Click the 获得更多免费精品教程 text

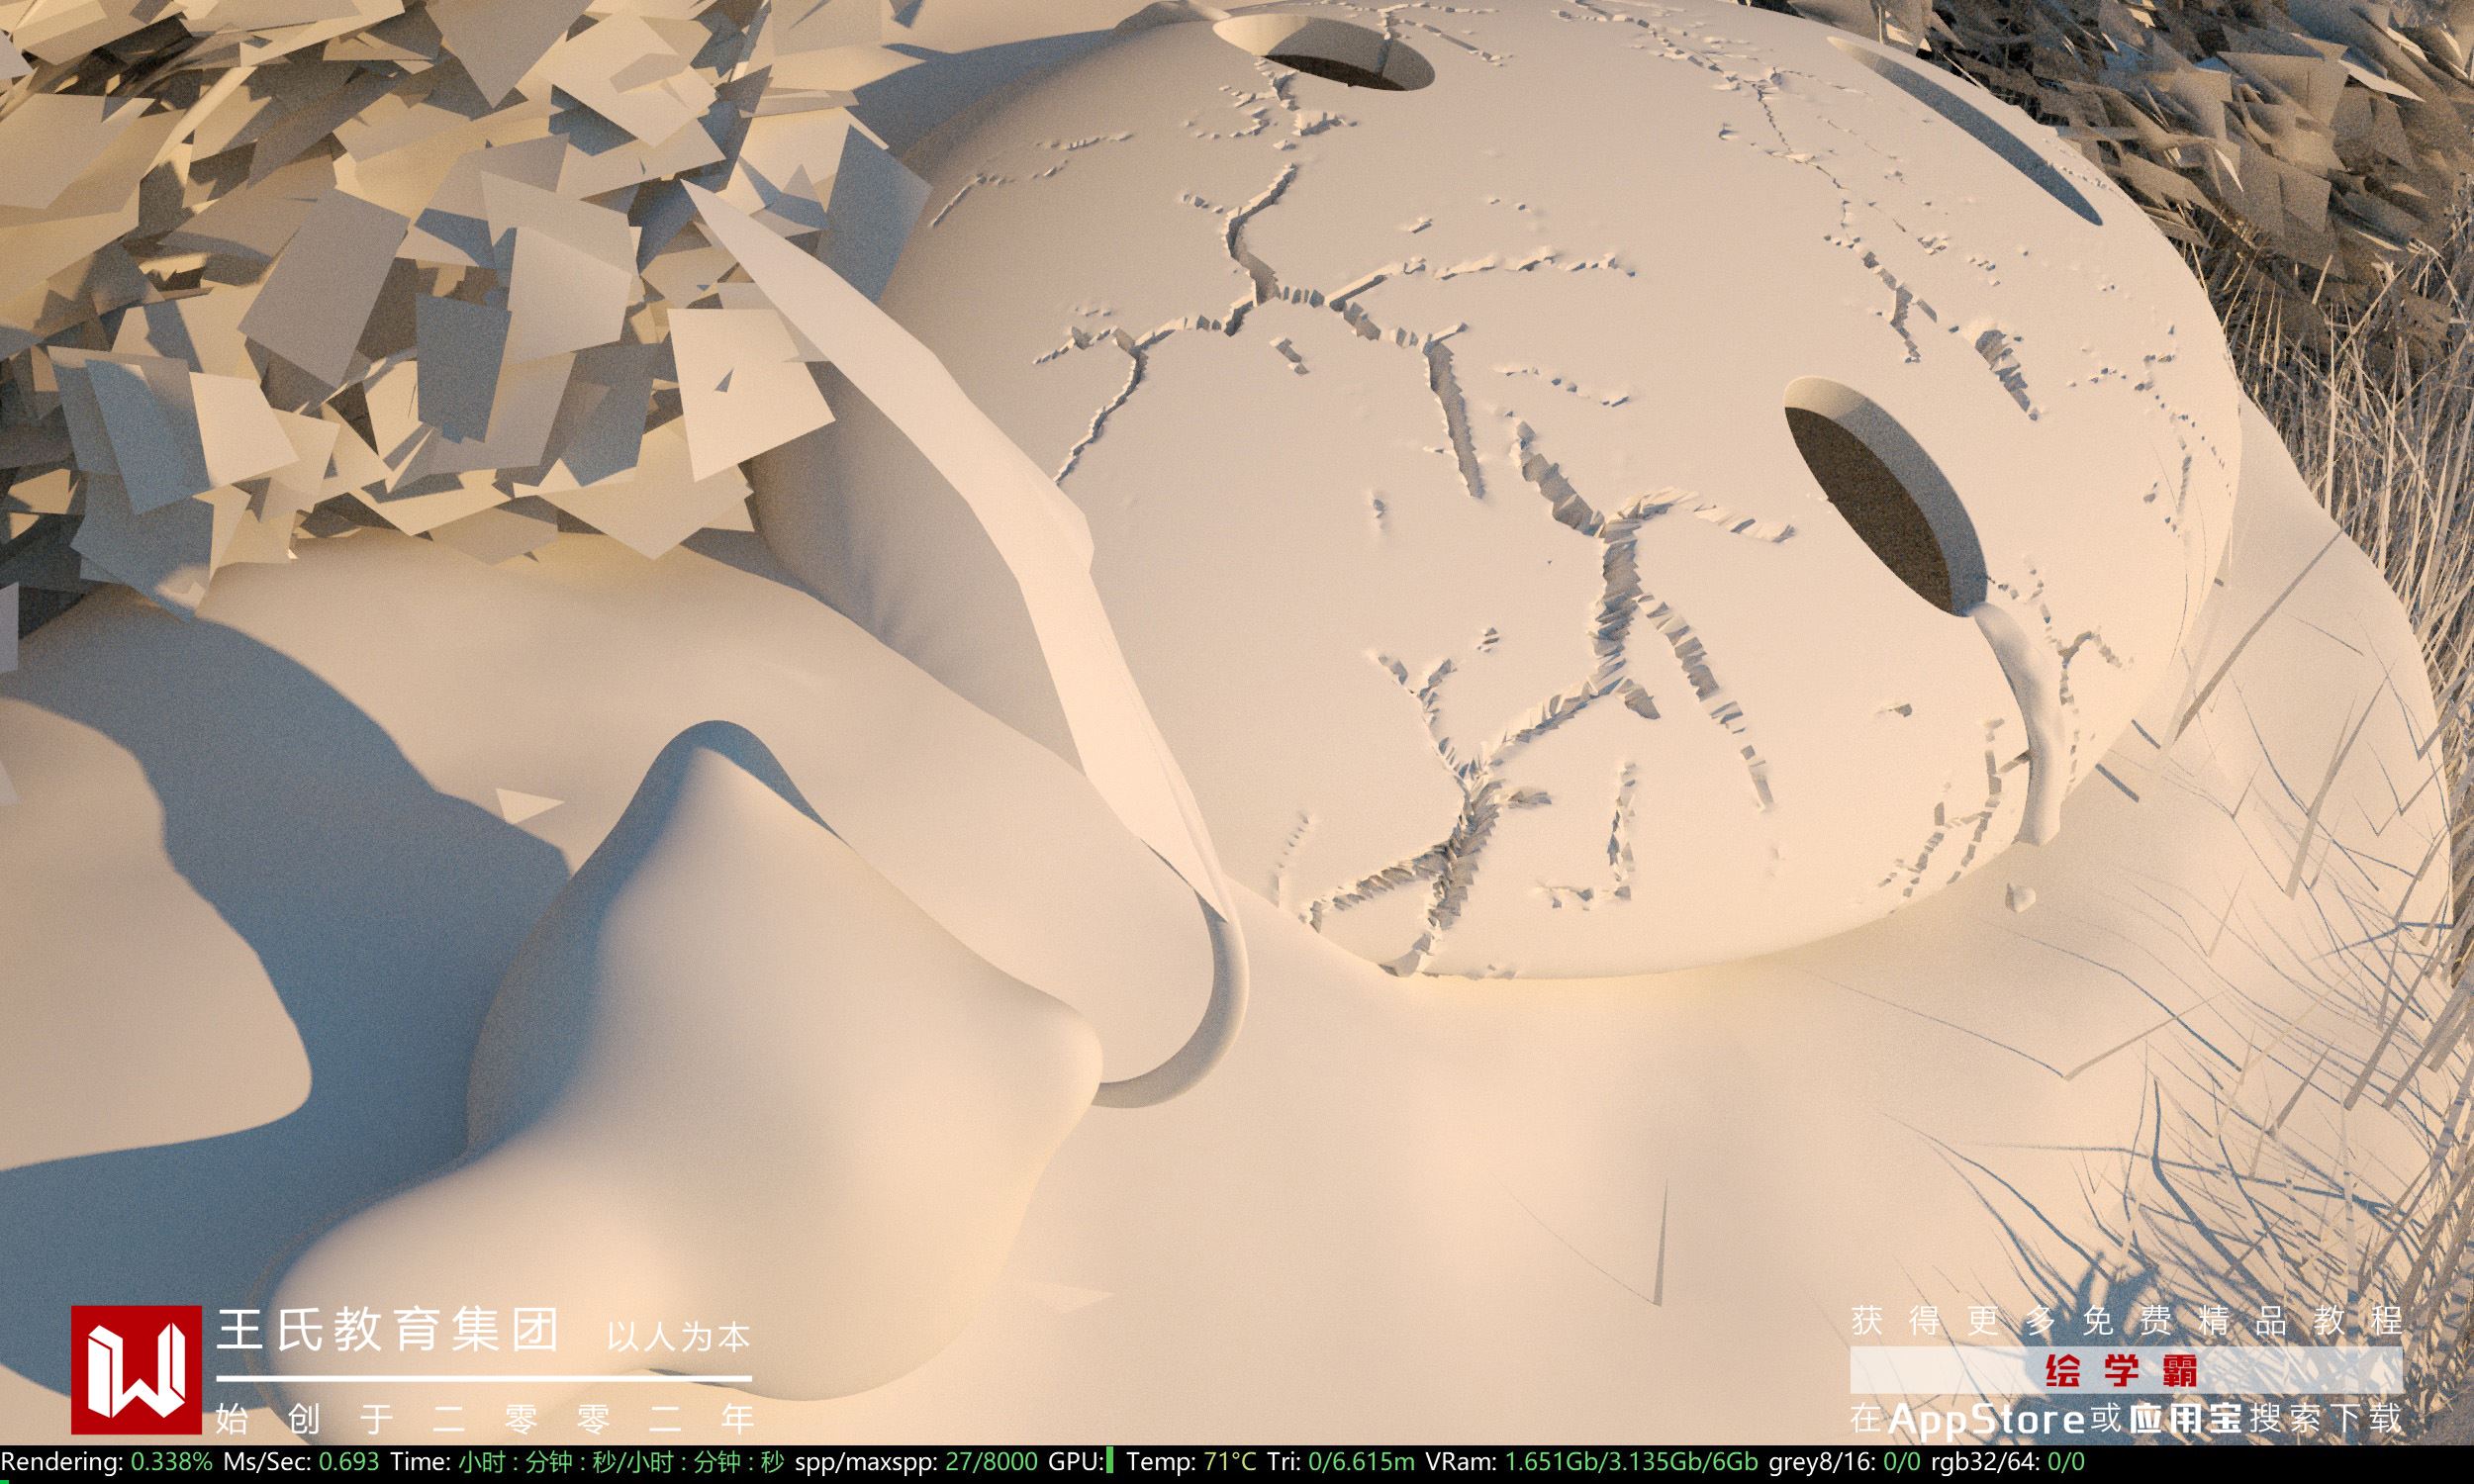(2126, 1321)
